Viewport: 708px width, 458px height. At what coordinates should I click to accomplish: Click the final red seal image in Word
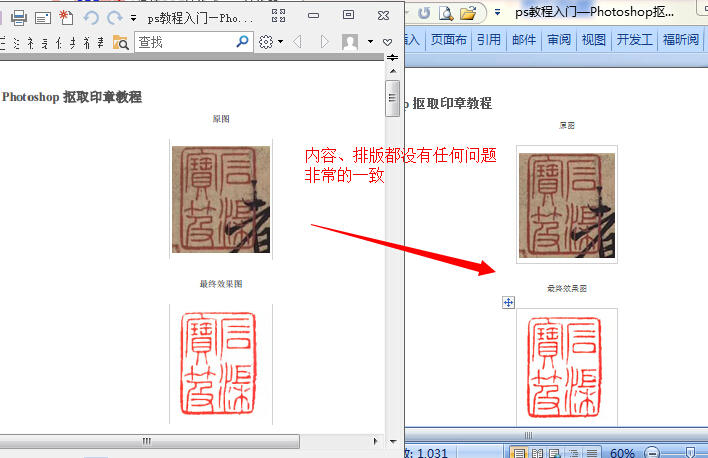[564, 367]
